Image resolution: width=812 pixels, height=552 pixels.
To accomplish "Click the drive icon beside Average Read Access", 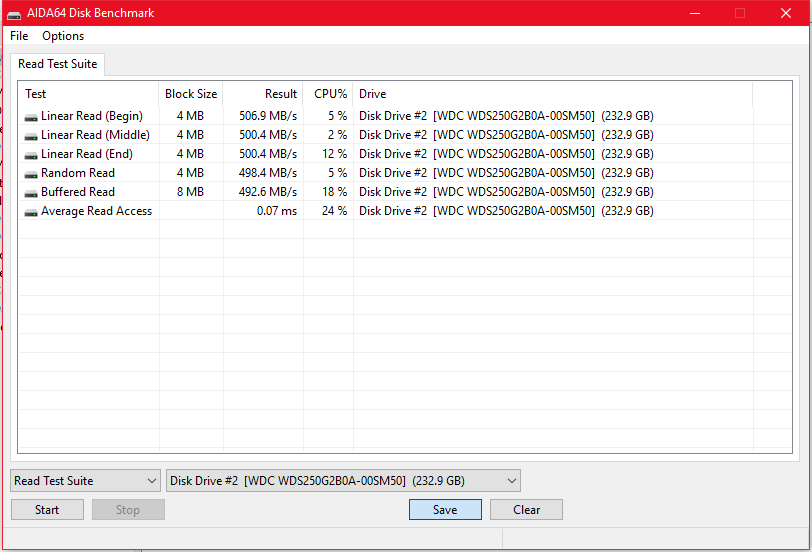I will (31, 212).
